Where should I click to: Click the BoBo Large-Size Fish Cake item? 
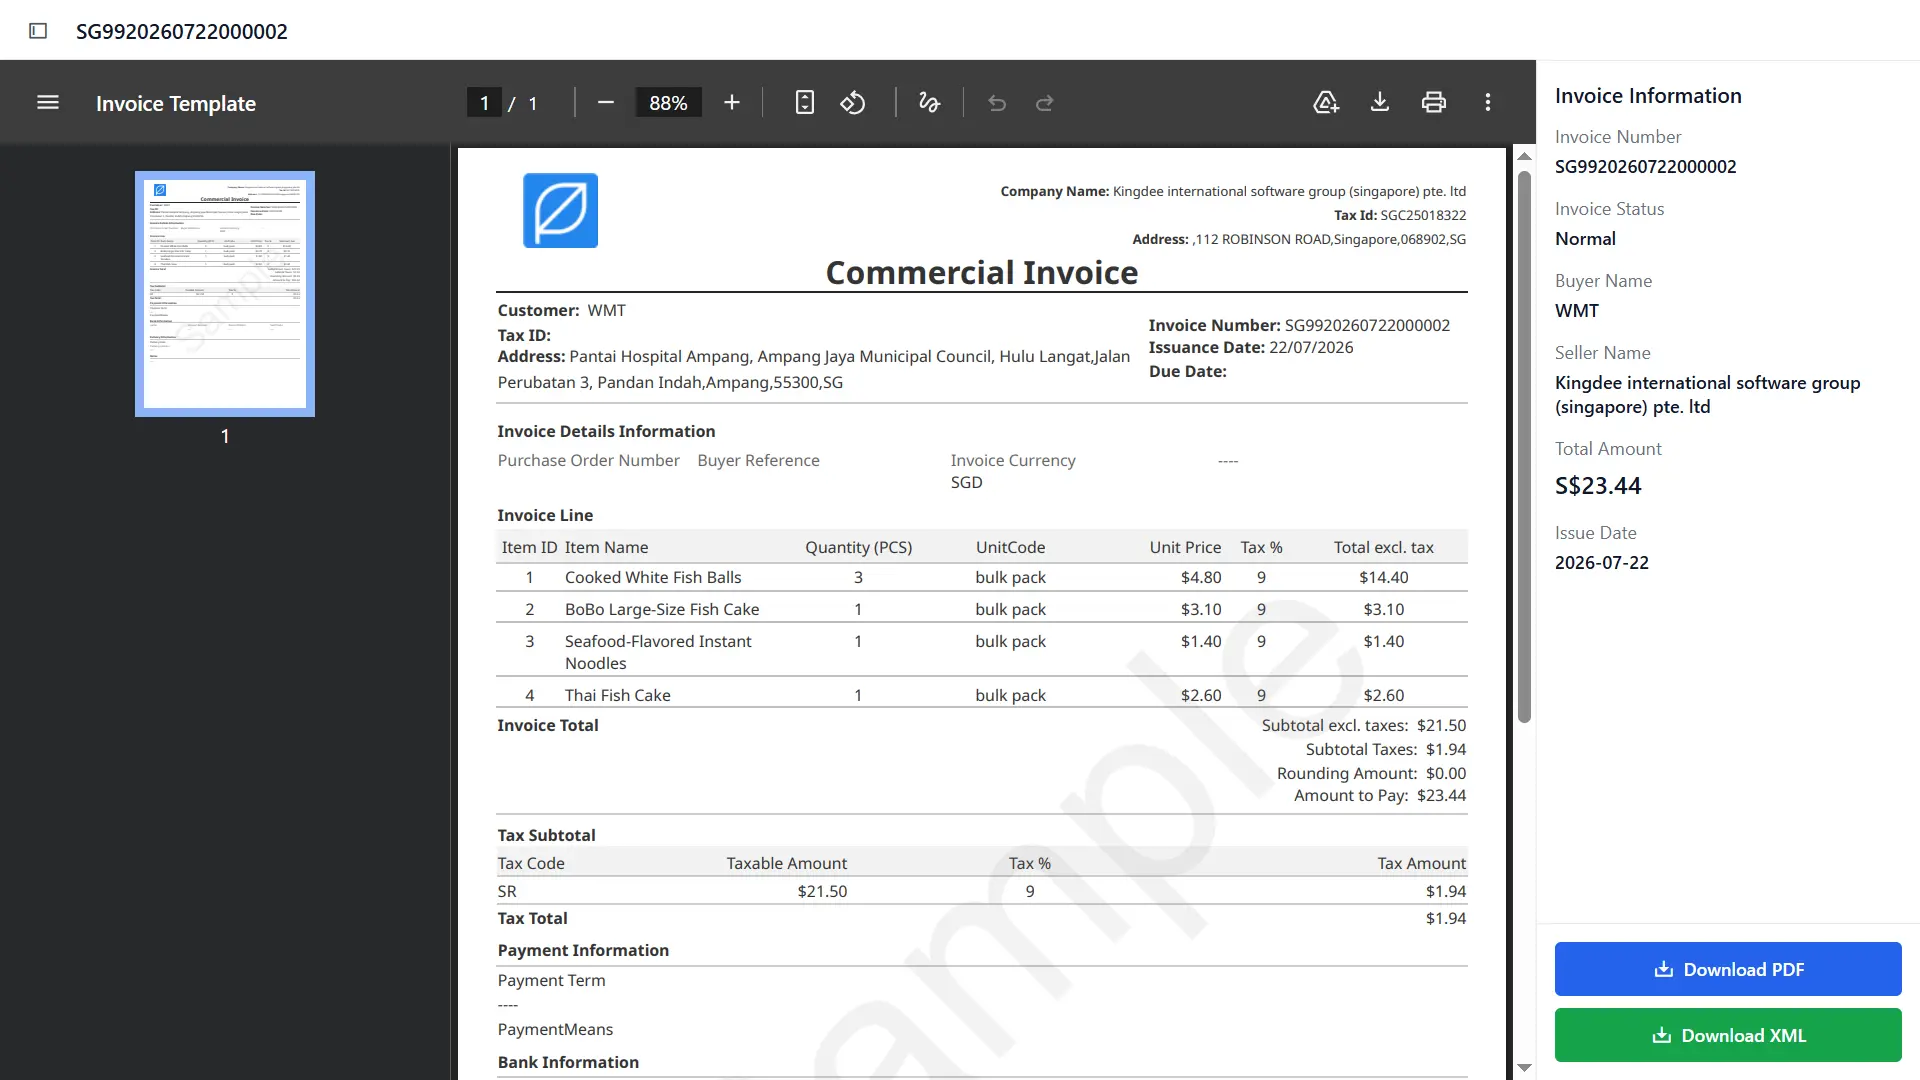662,609
